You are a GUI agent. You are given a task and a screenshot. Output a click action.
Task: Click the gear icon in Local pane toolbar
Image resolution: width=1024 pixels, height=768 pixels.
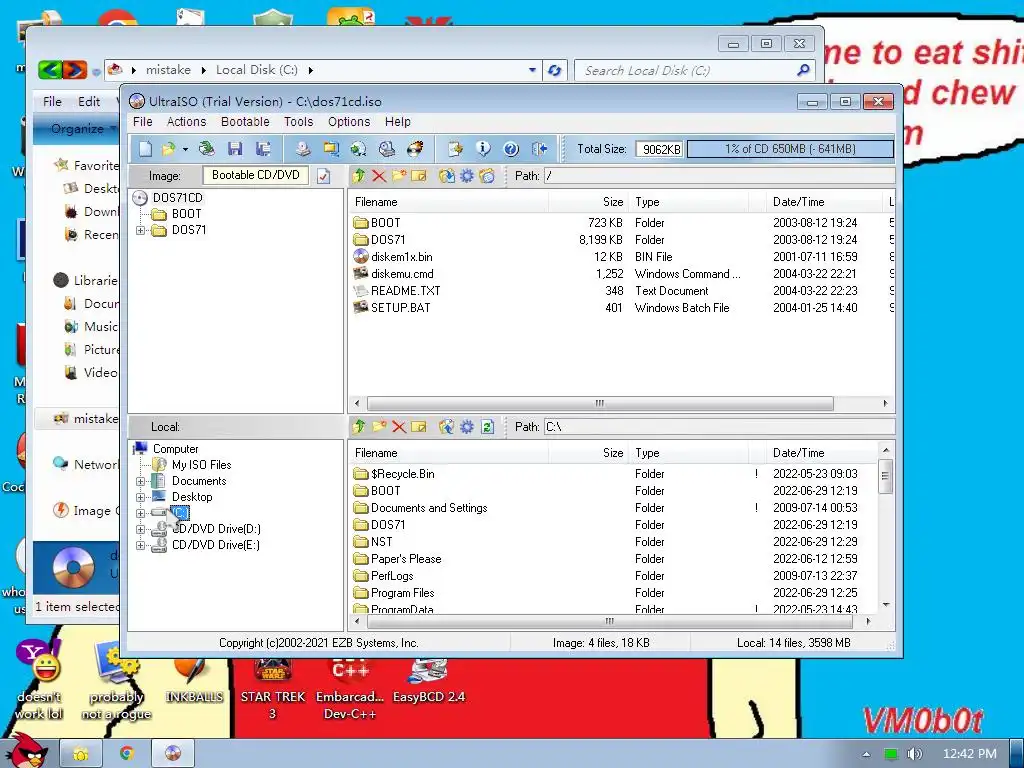[x=467, y=426]
